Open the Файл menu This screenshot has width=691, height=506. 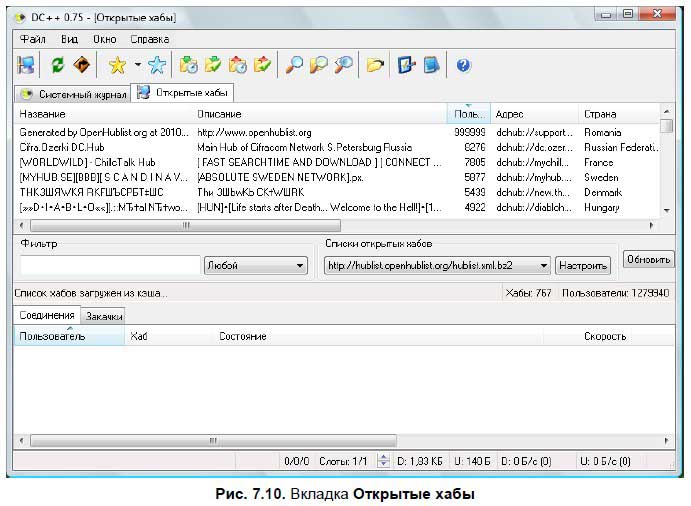tap(32, 40)
